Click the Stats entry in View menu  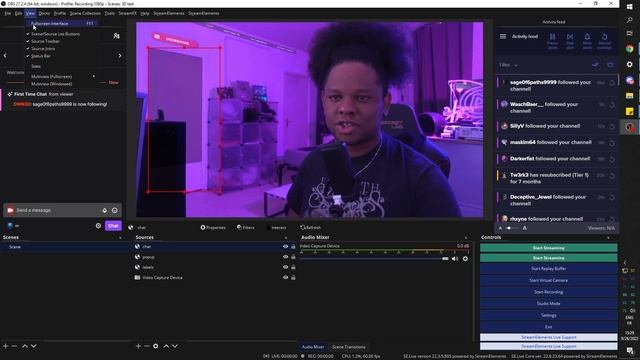click(36, 66)
